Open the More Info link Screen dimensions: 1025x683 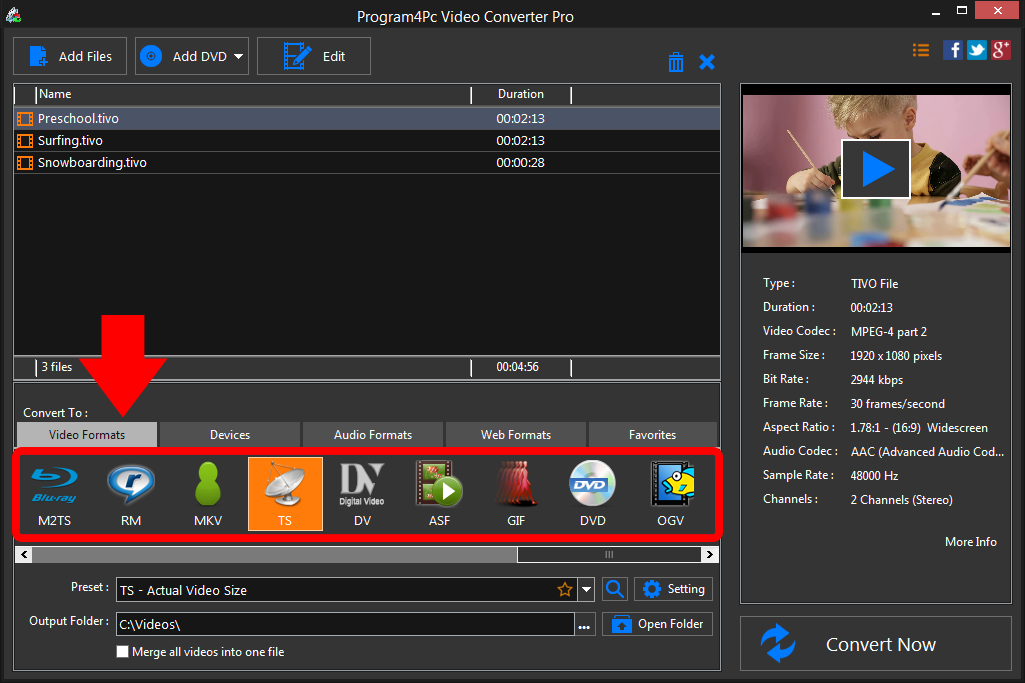(x=971, y=542)
